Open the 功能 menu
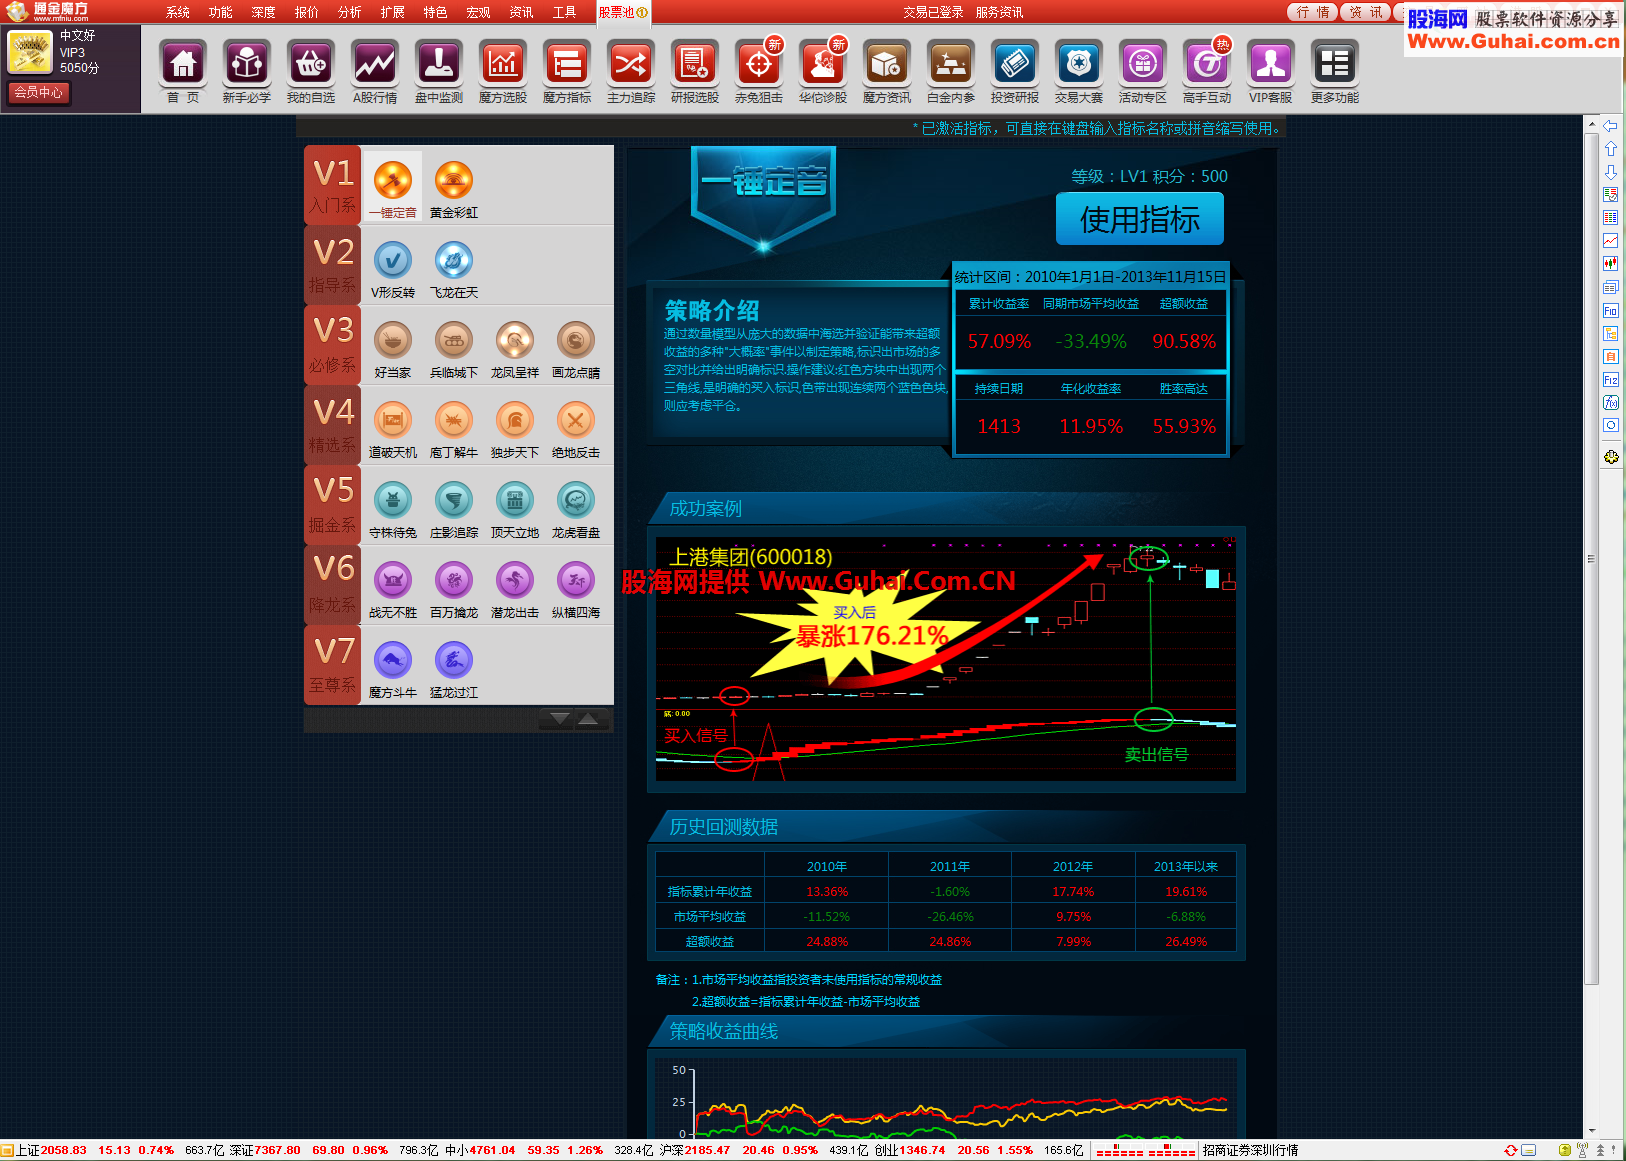The image size is (1626, 1161). 221,12
